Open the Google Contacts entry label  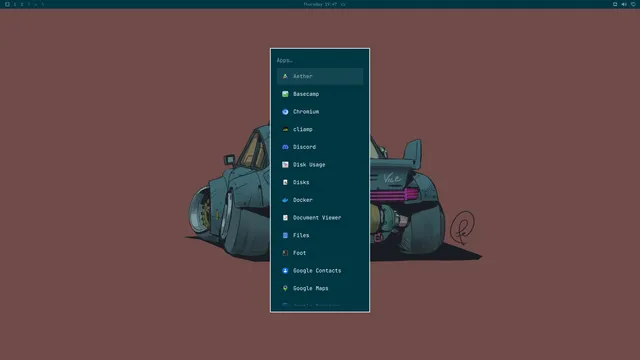point(317,271)
